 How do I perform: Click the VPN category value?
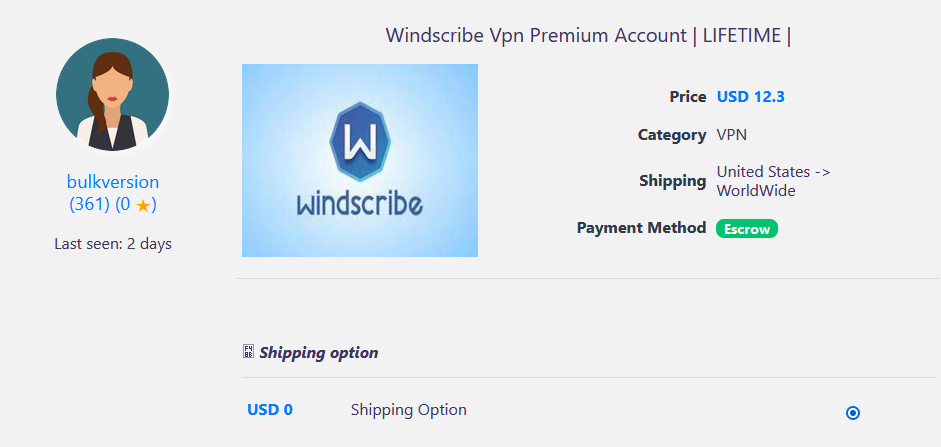(x=731, y=135)
